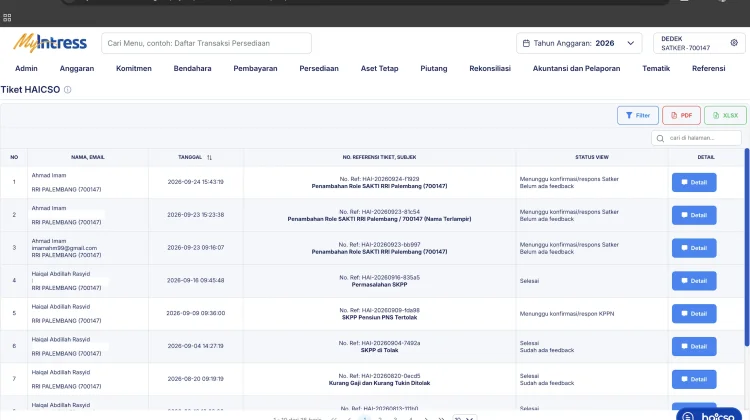Select date cell 2026-09-23 15:23:38
The image size is (750, 420).
[195, 215]
